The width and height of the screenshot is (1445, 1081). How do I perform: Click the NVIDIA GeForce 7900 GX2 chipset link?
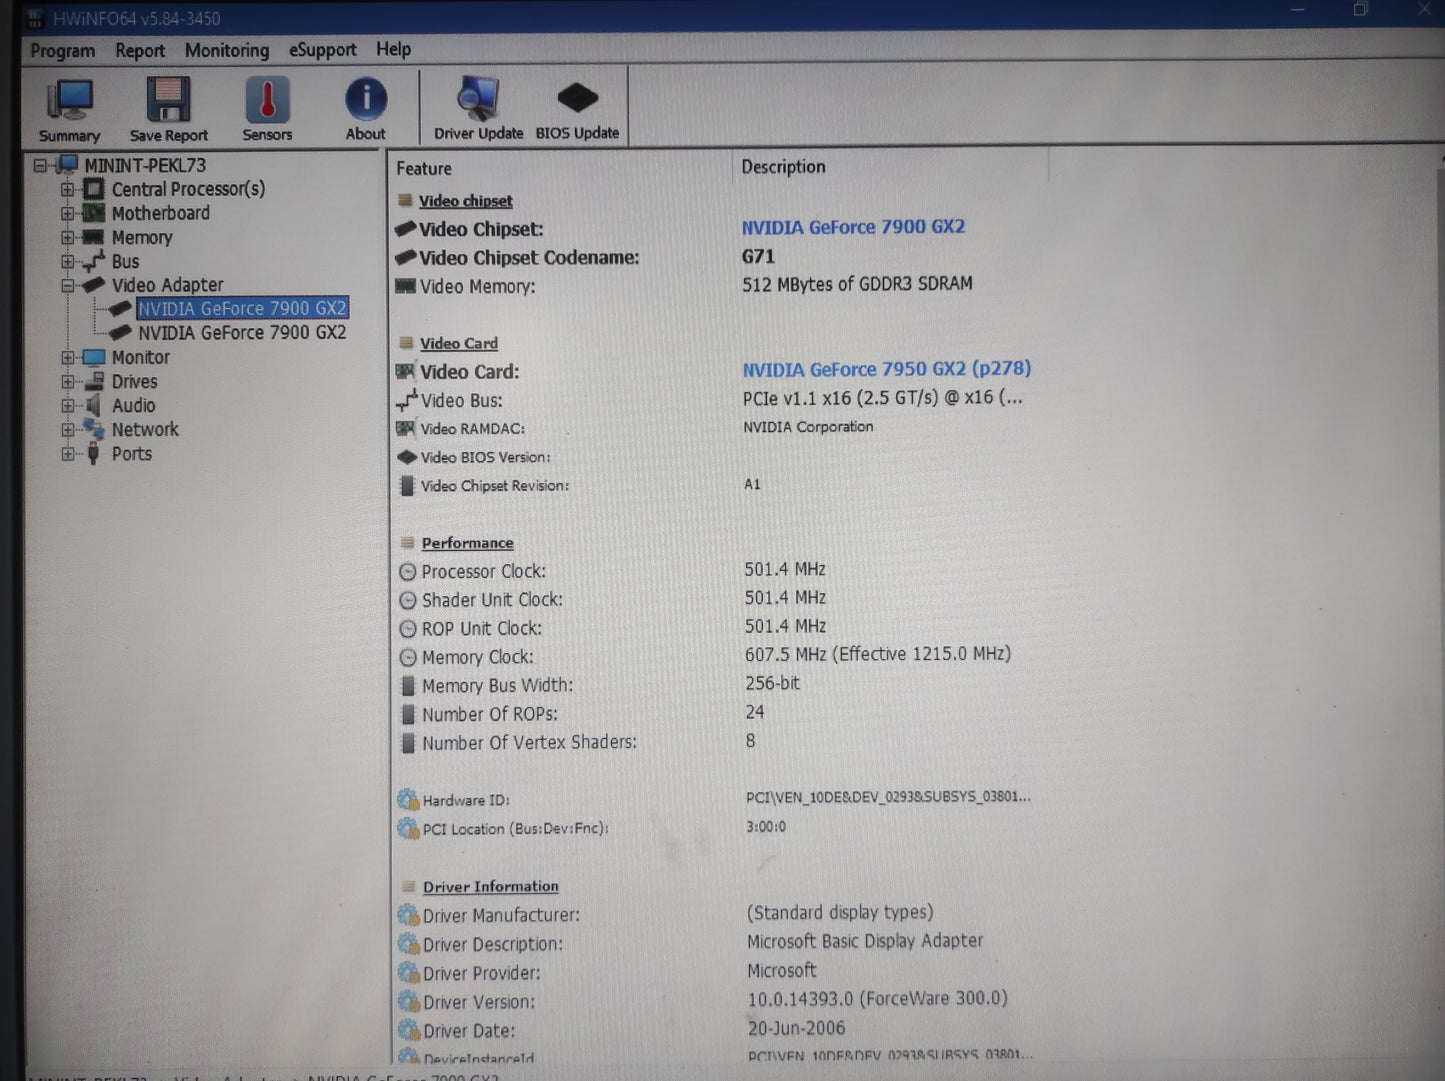(x=853, y=227)
